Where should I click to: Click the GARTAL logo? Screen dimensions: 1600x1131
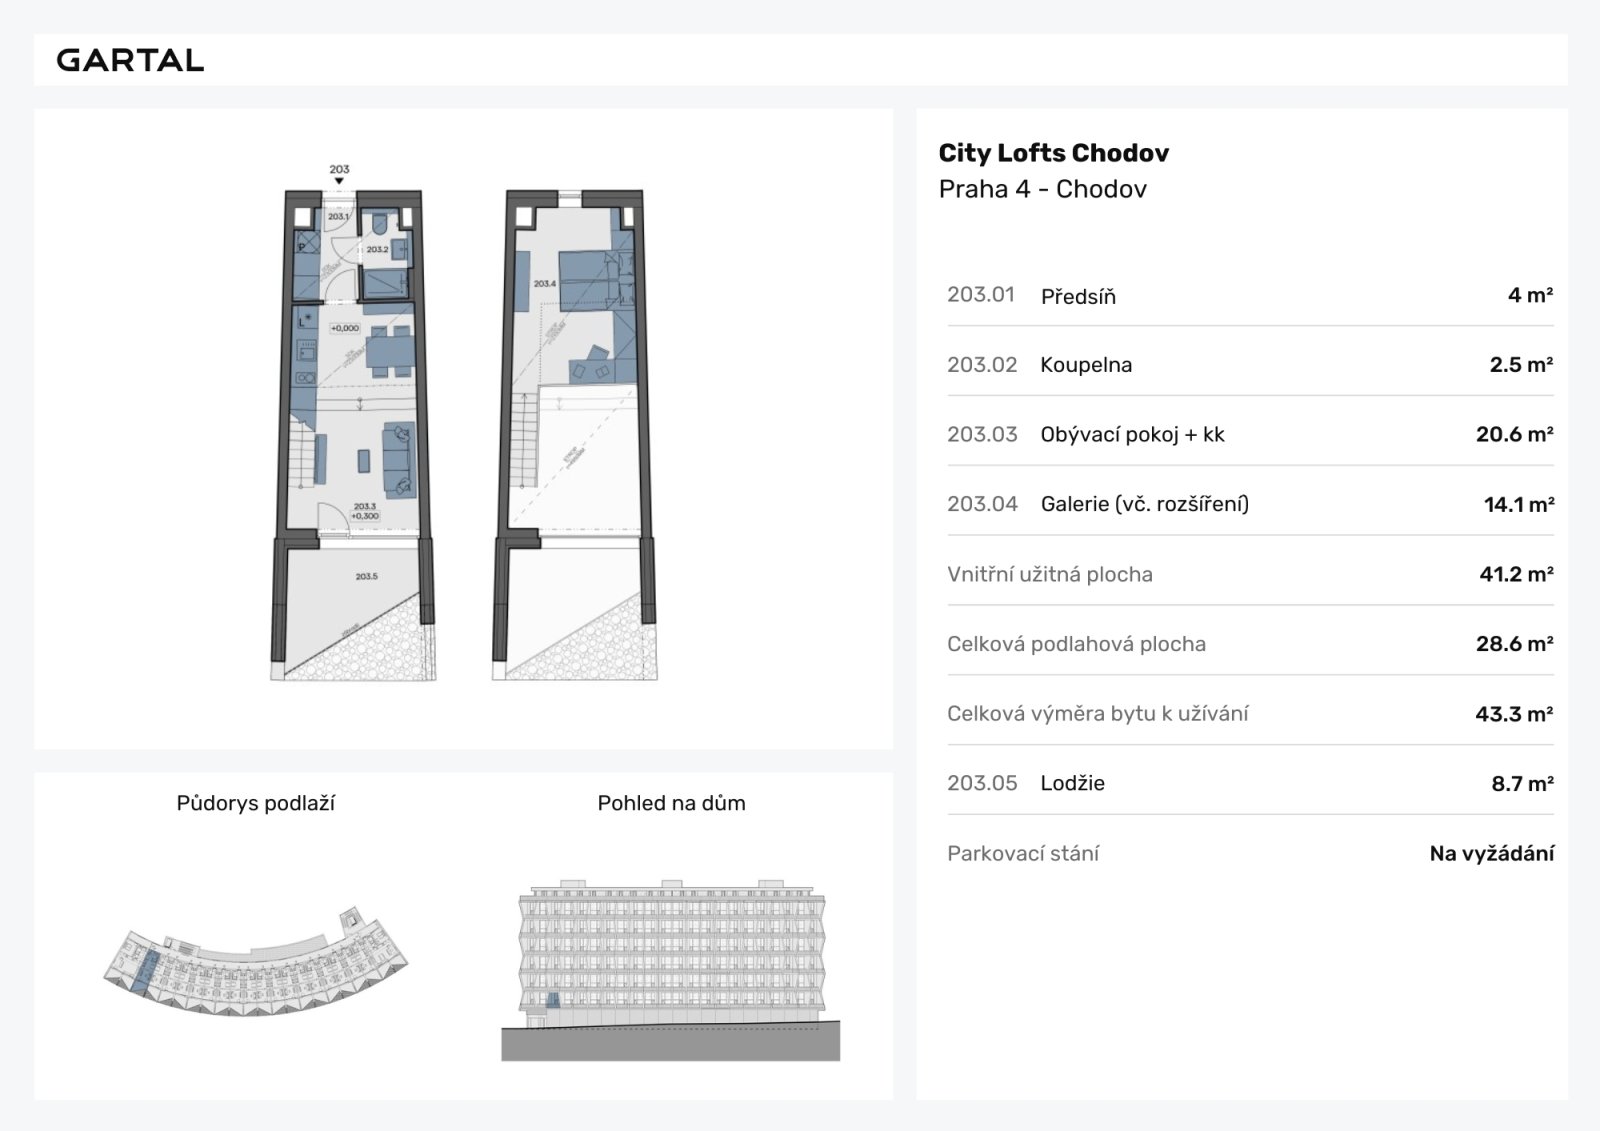tap(130, 60)
